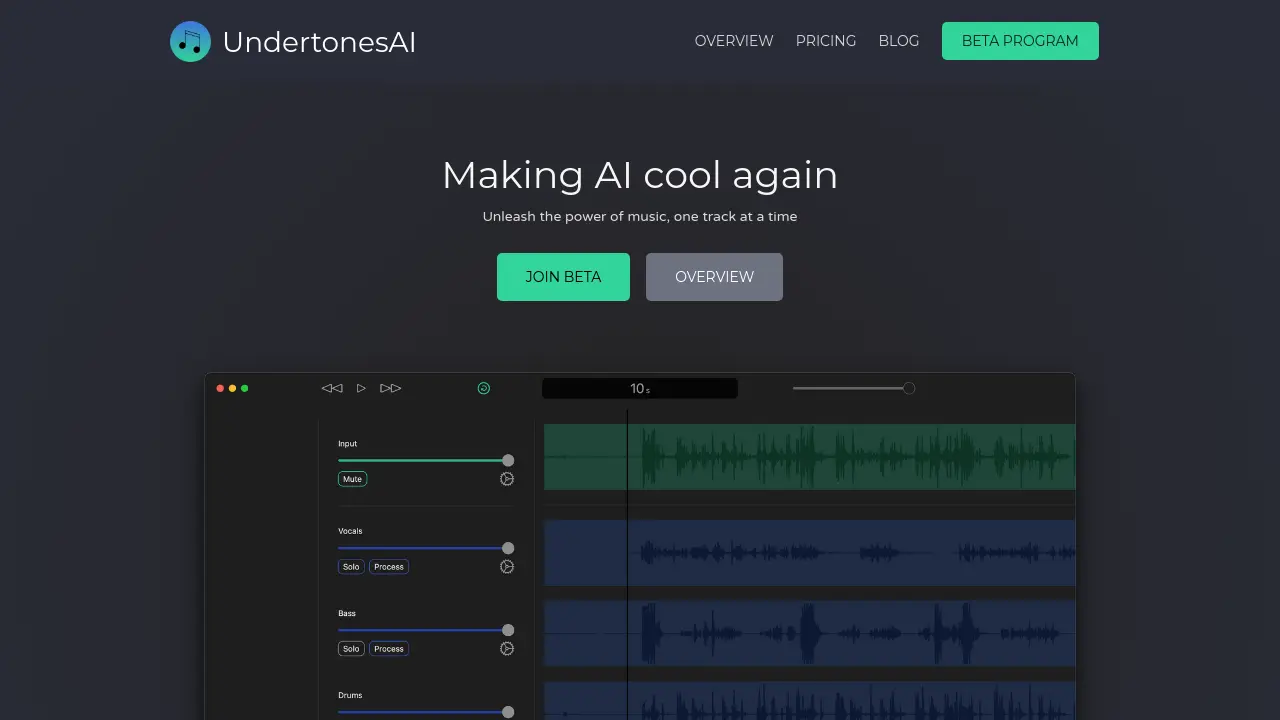1280x720 pixels.
Task: Click the Drums track label
Action: click(350, 695)
